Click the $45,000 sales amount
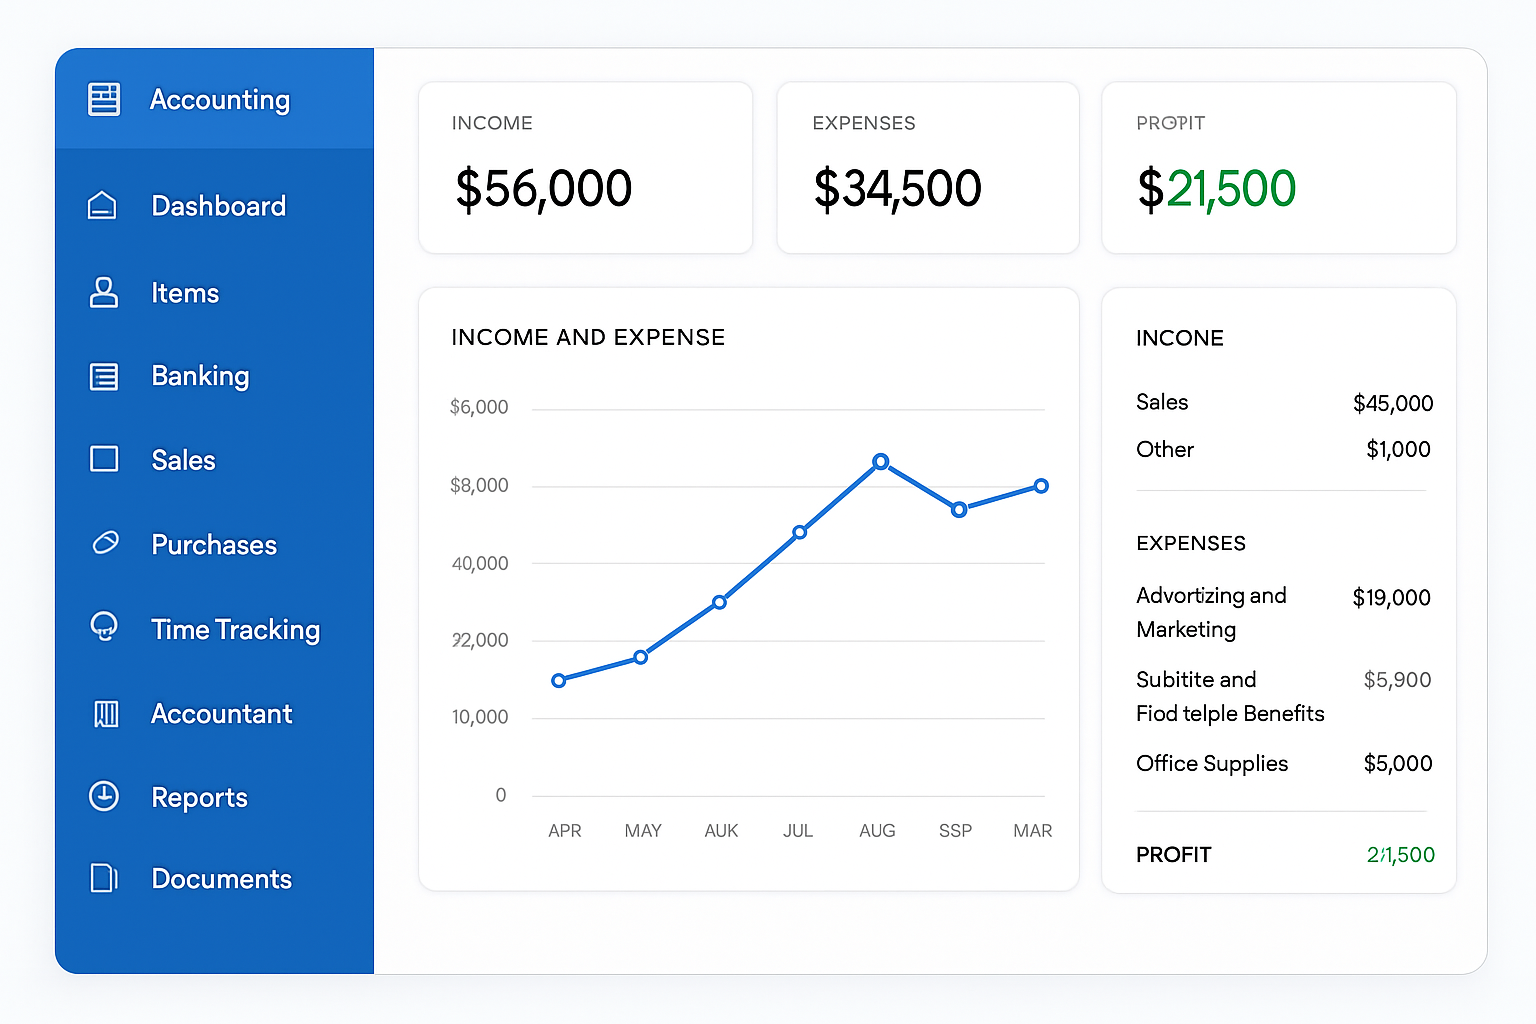This screenshot has height=1024, width=1536. point(1393,403)
